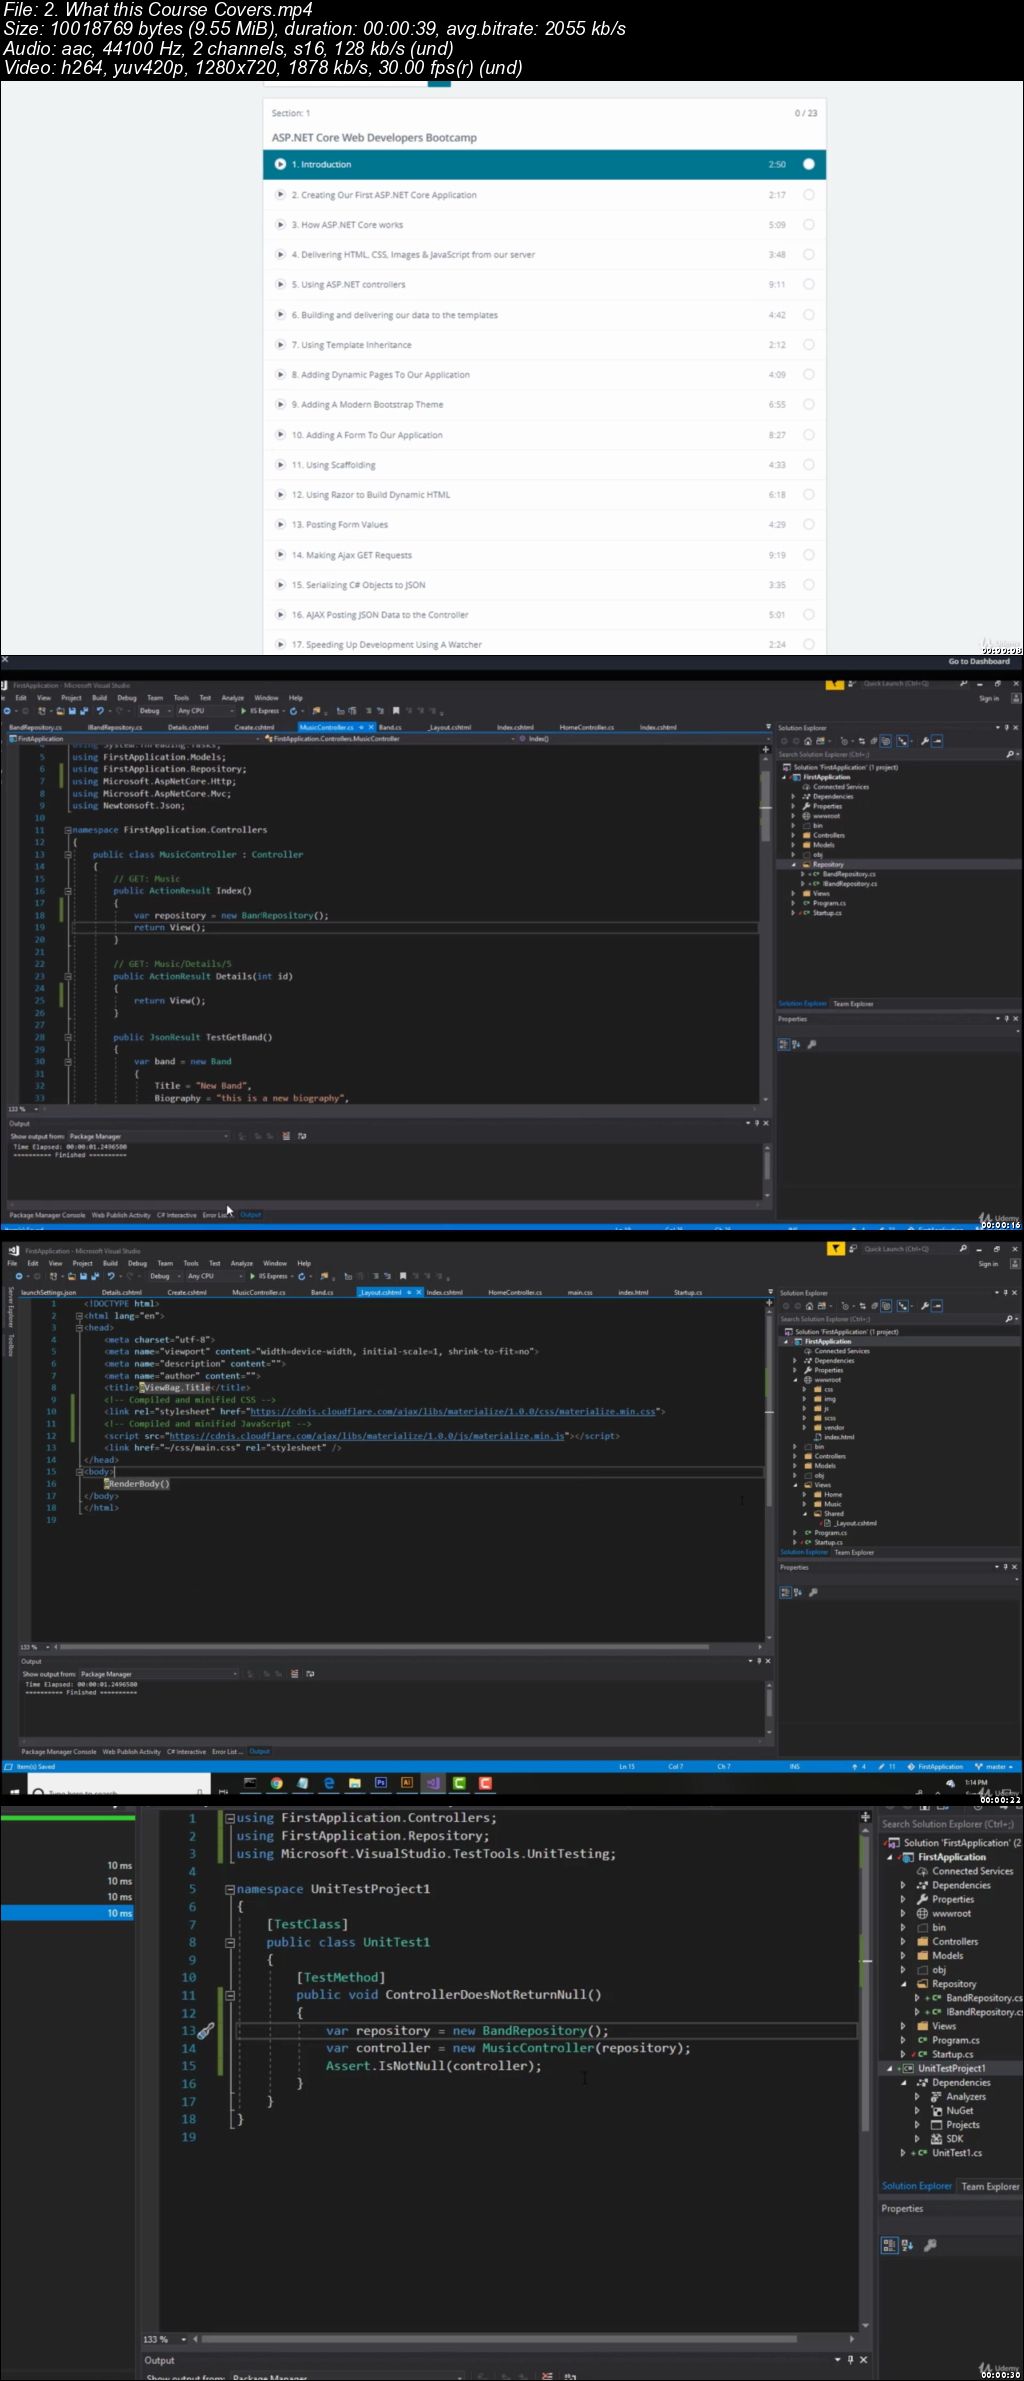Click the screwdriver quick actions icon at line 13

pyautogui.click(x=206, y=2030)
